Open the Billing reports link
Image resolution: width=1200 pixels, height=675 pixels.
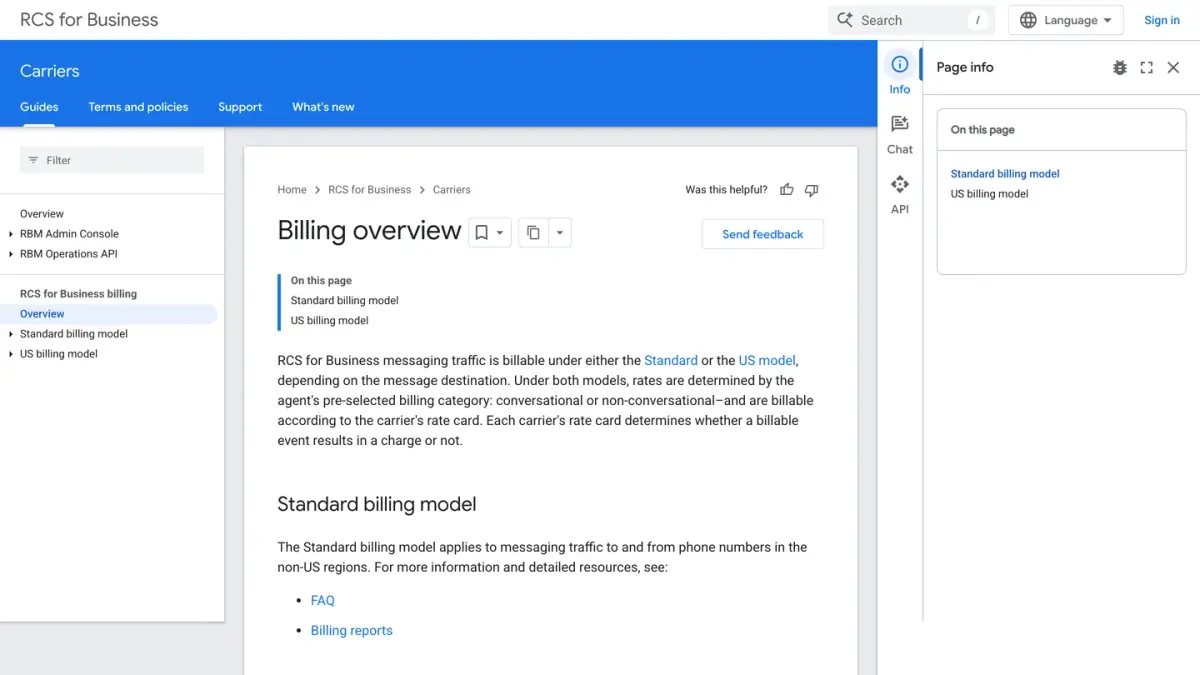click(352, 630)
